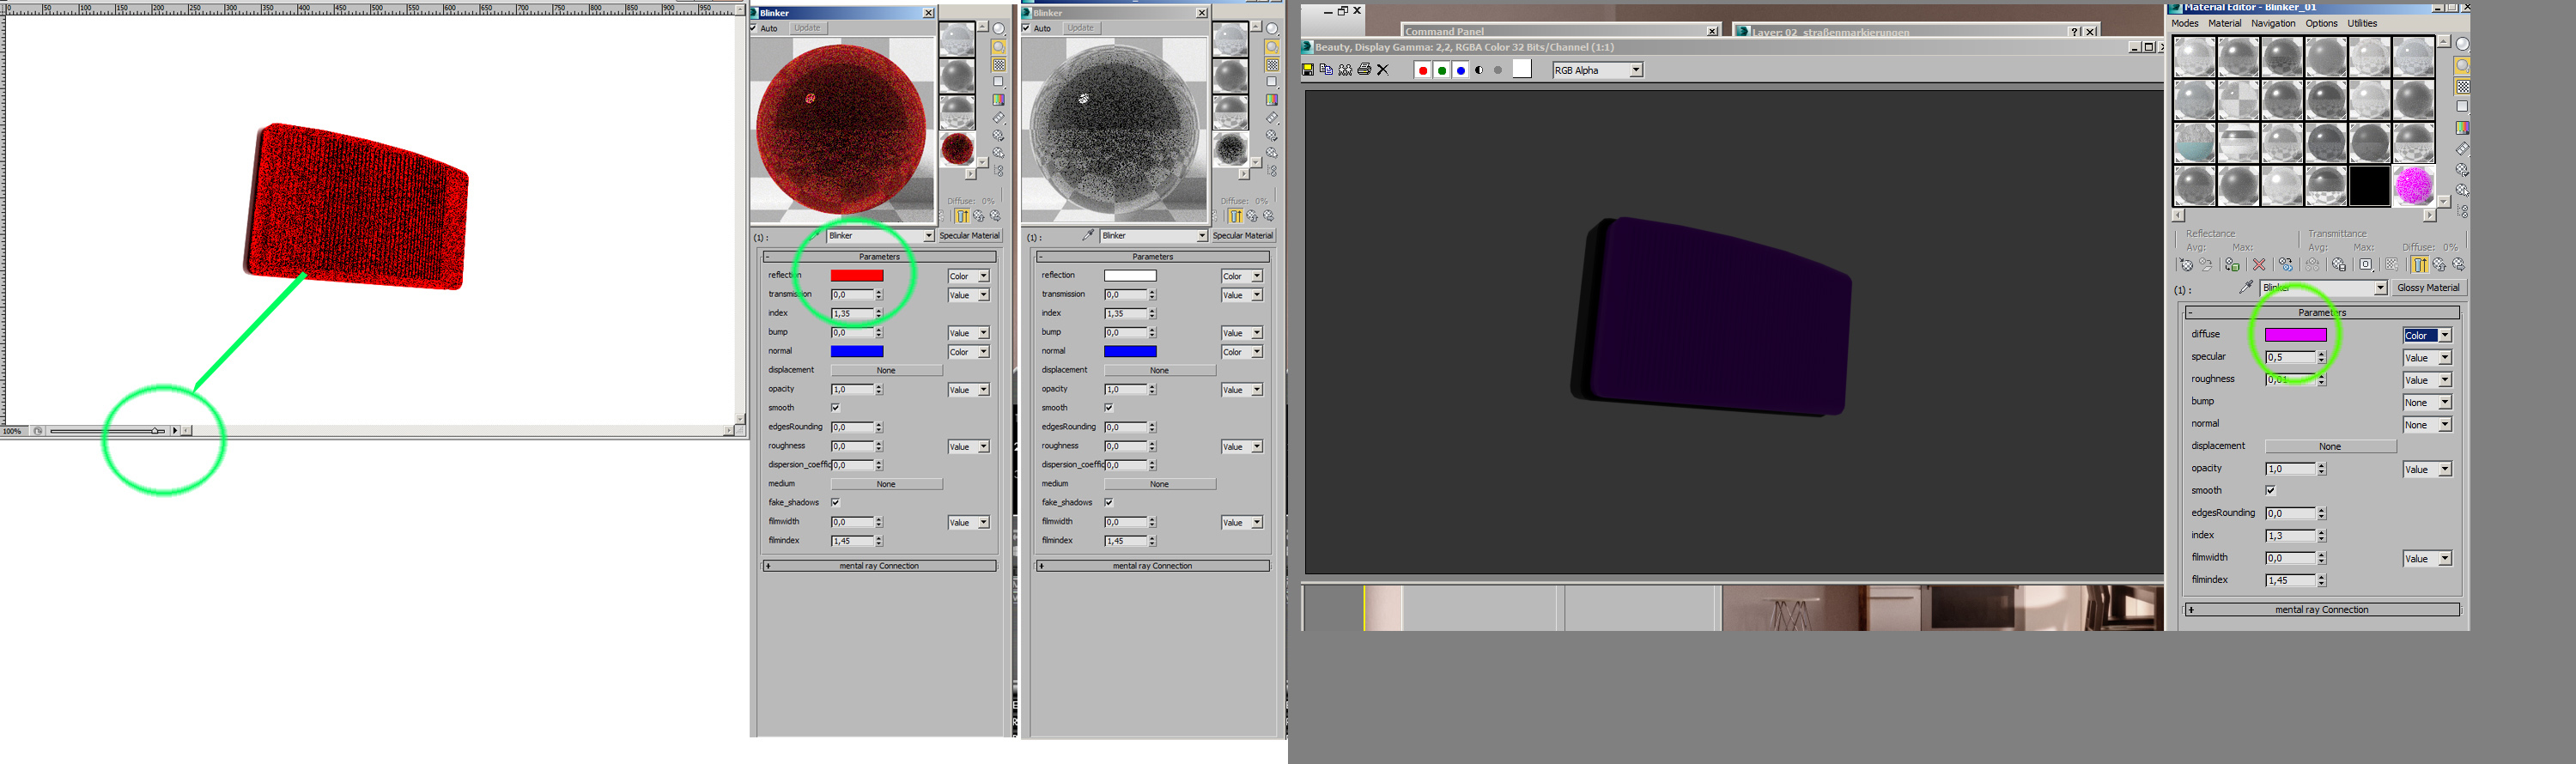
Task: Click medium None button in red Blinker editor
Action: (x=886, y=484)
